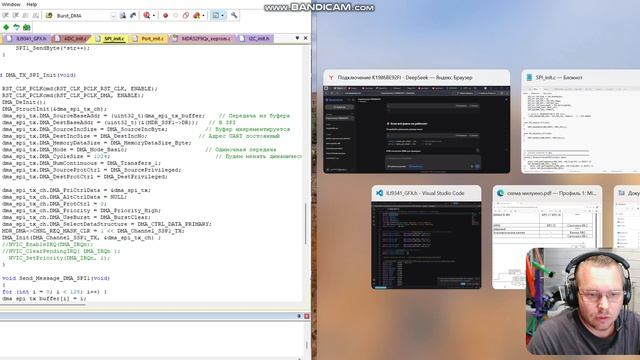This screenshot has width=640, height=360.
Task: Open the editor tab list dropdown arrow
Action: click(x=297, y=38)
